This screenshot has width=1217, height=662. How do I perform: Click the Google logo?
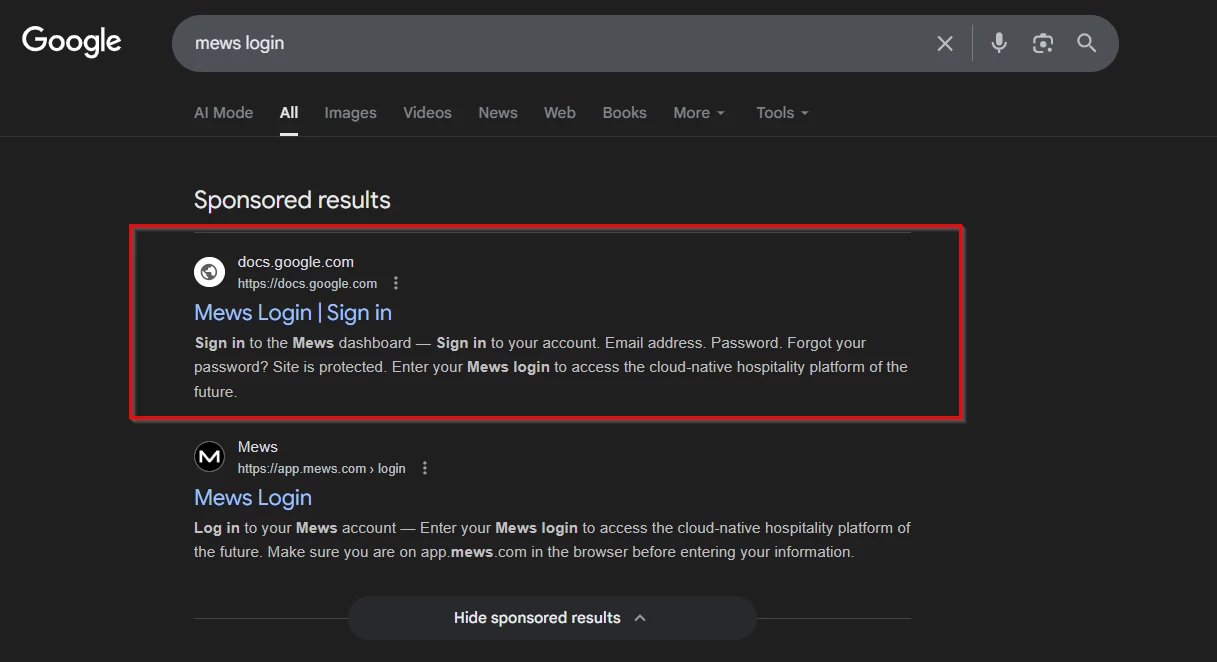(x=72, y=42)
